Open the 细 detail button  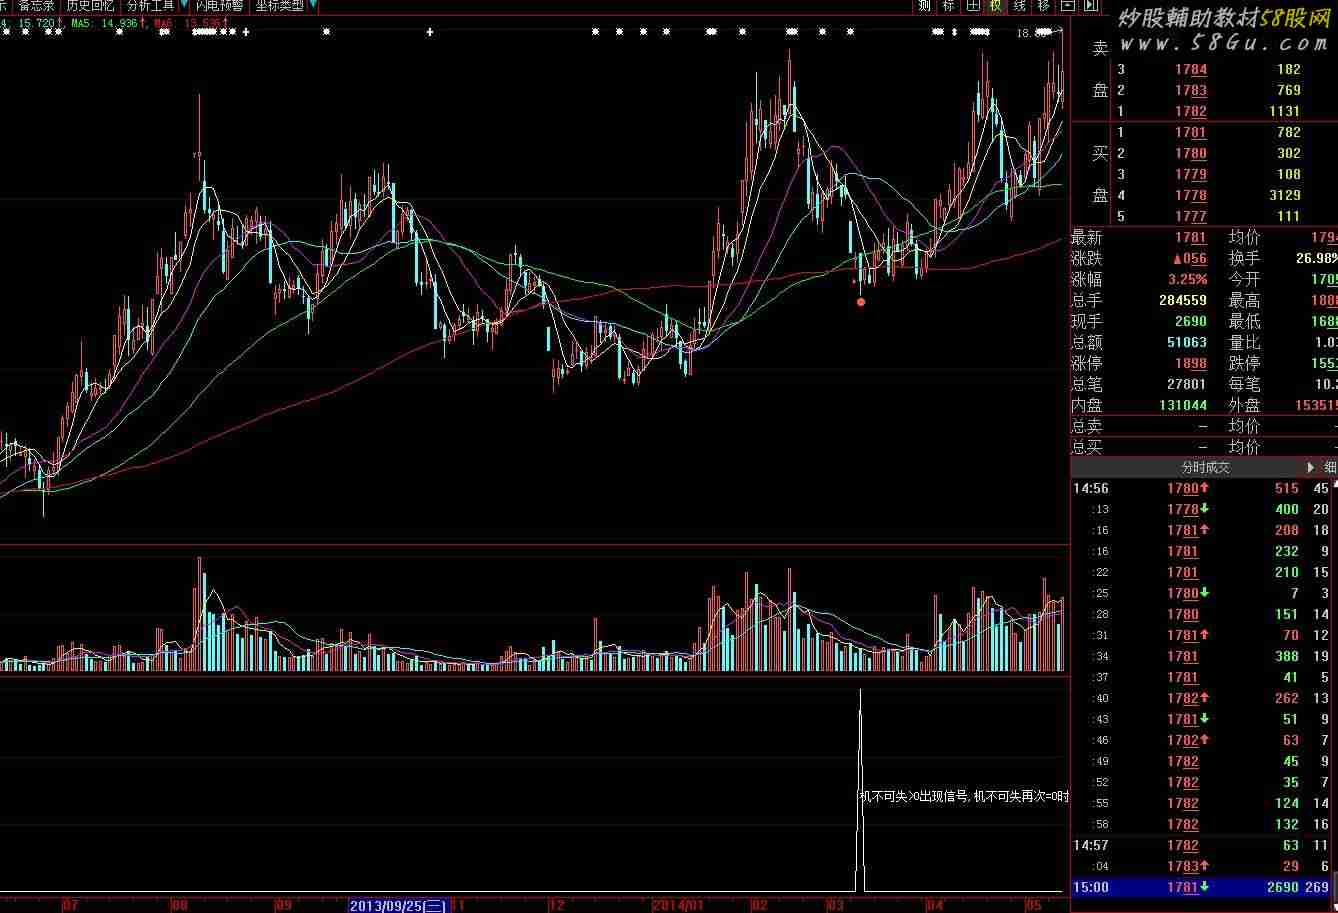click(1330, 467)
